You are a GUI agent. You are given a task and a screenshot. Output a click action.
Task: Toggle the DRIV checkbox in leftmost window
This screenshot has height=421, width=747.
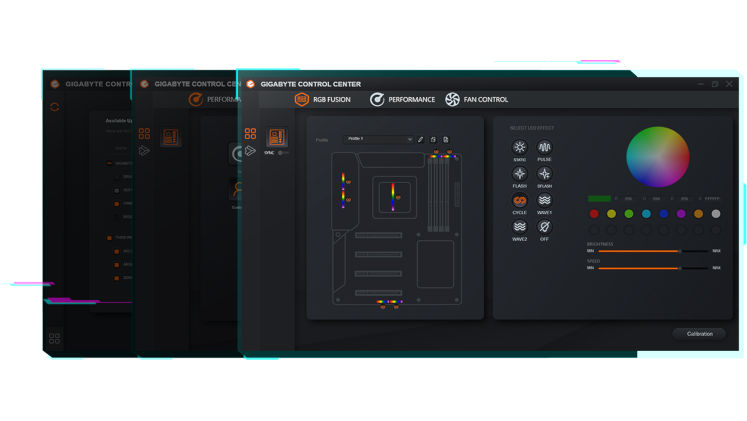click(117, 177)
